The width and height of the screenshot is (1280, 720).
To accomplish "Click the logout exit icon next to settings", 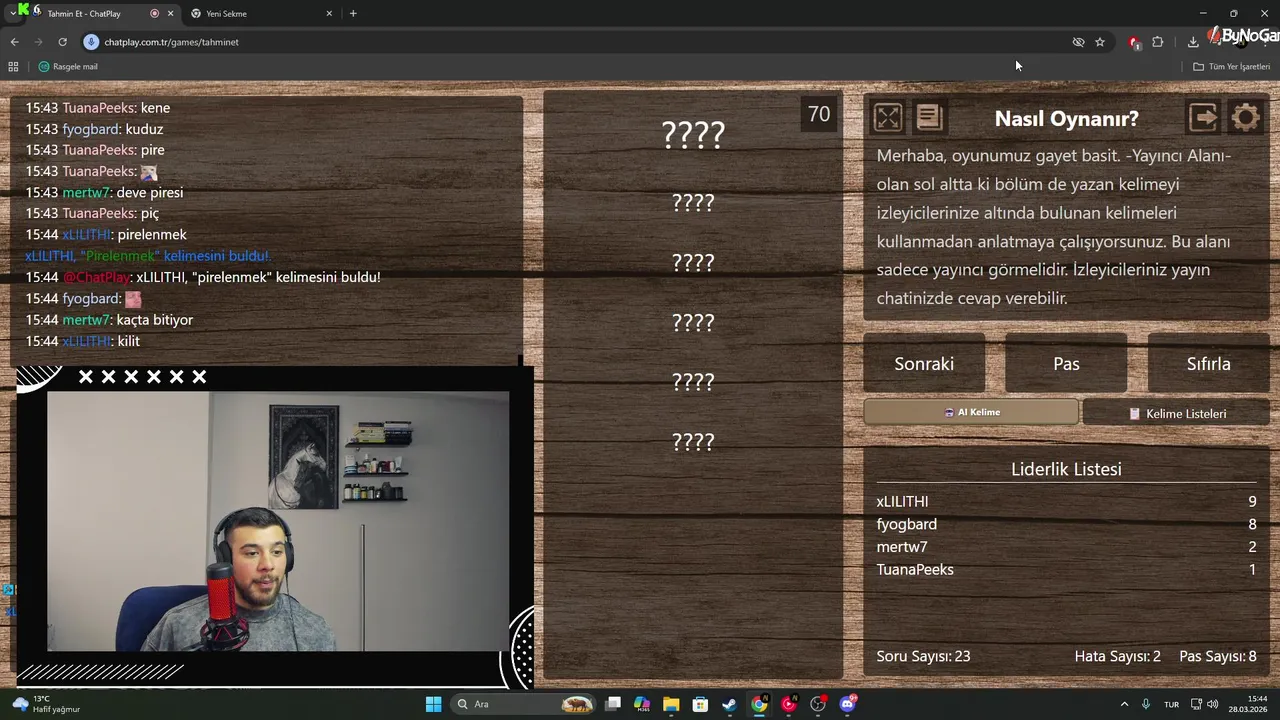I will tap(1203, 118).
